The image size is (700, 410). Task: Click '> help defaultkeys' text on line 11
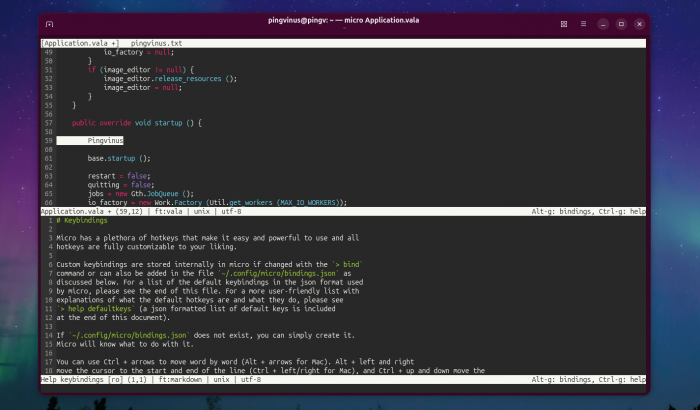click(x=96, y=309)
